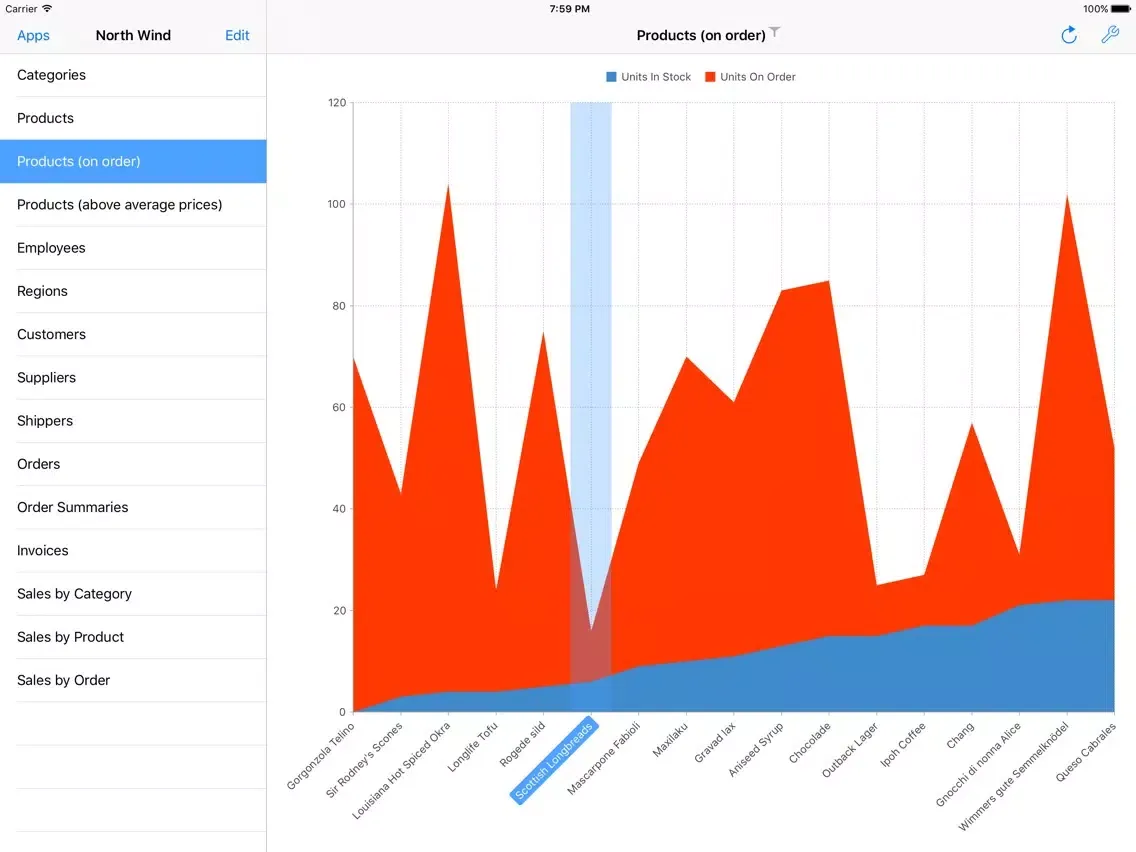
Task: Select the Queso Cabrales axis label
Action: pyautogui.click(x=1085, y=752)
